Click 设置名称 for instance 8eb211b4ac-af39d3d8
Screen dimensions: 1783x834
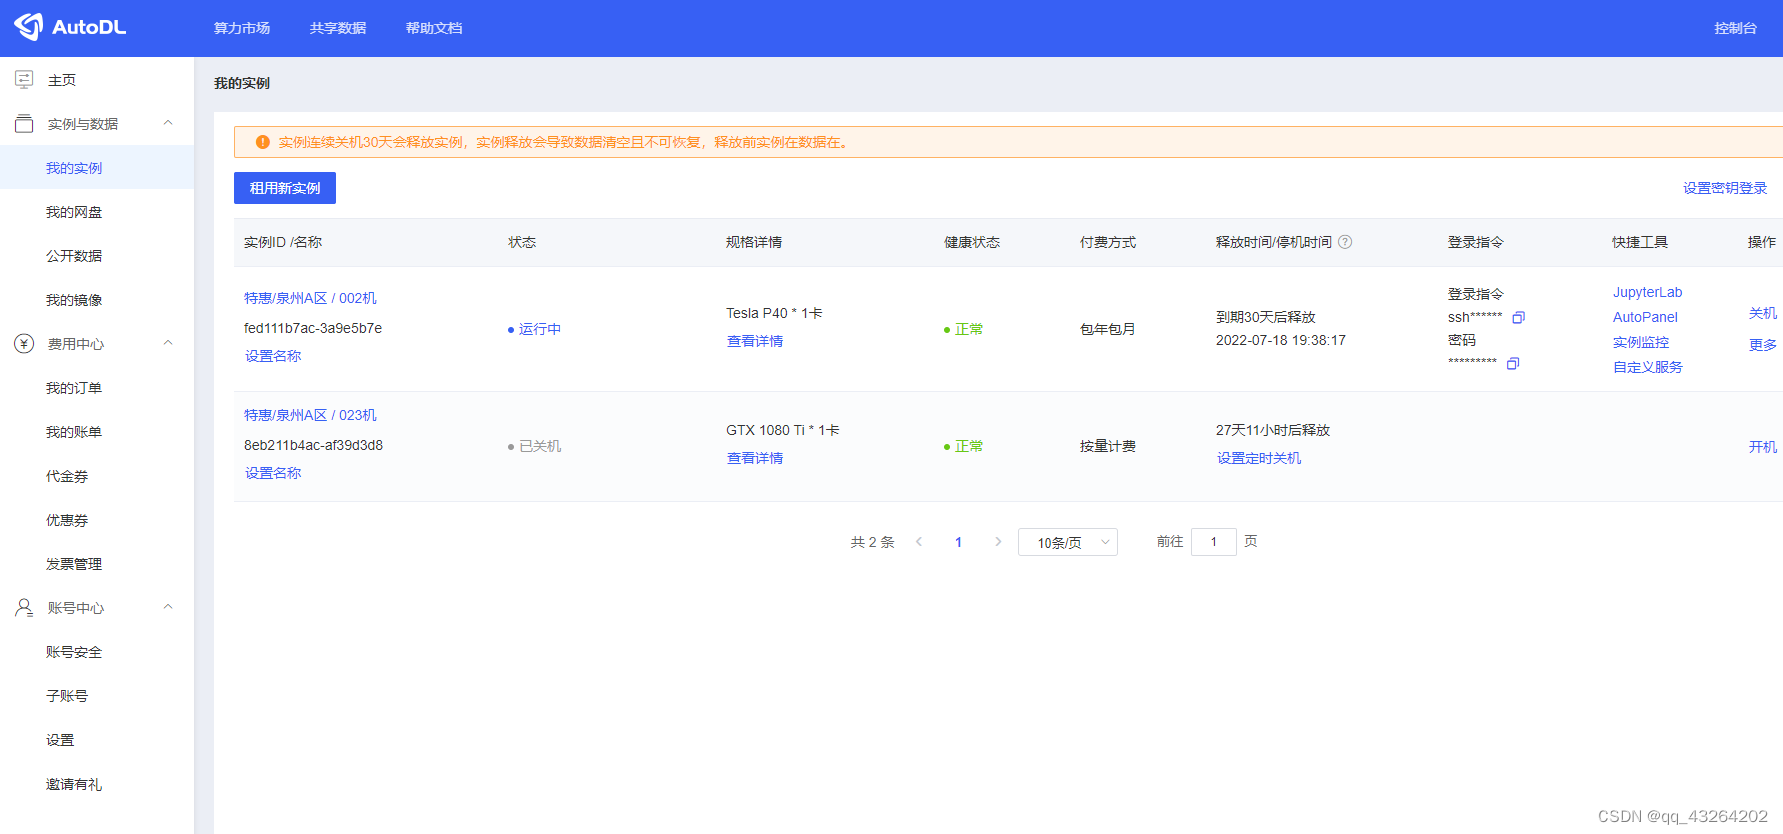pos(273,473)
